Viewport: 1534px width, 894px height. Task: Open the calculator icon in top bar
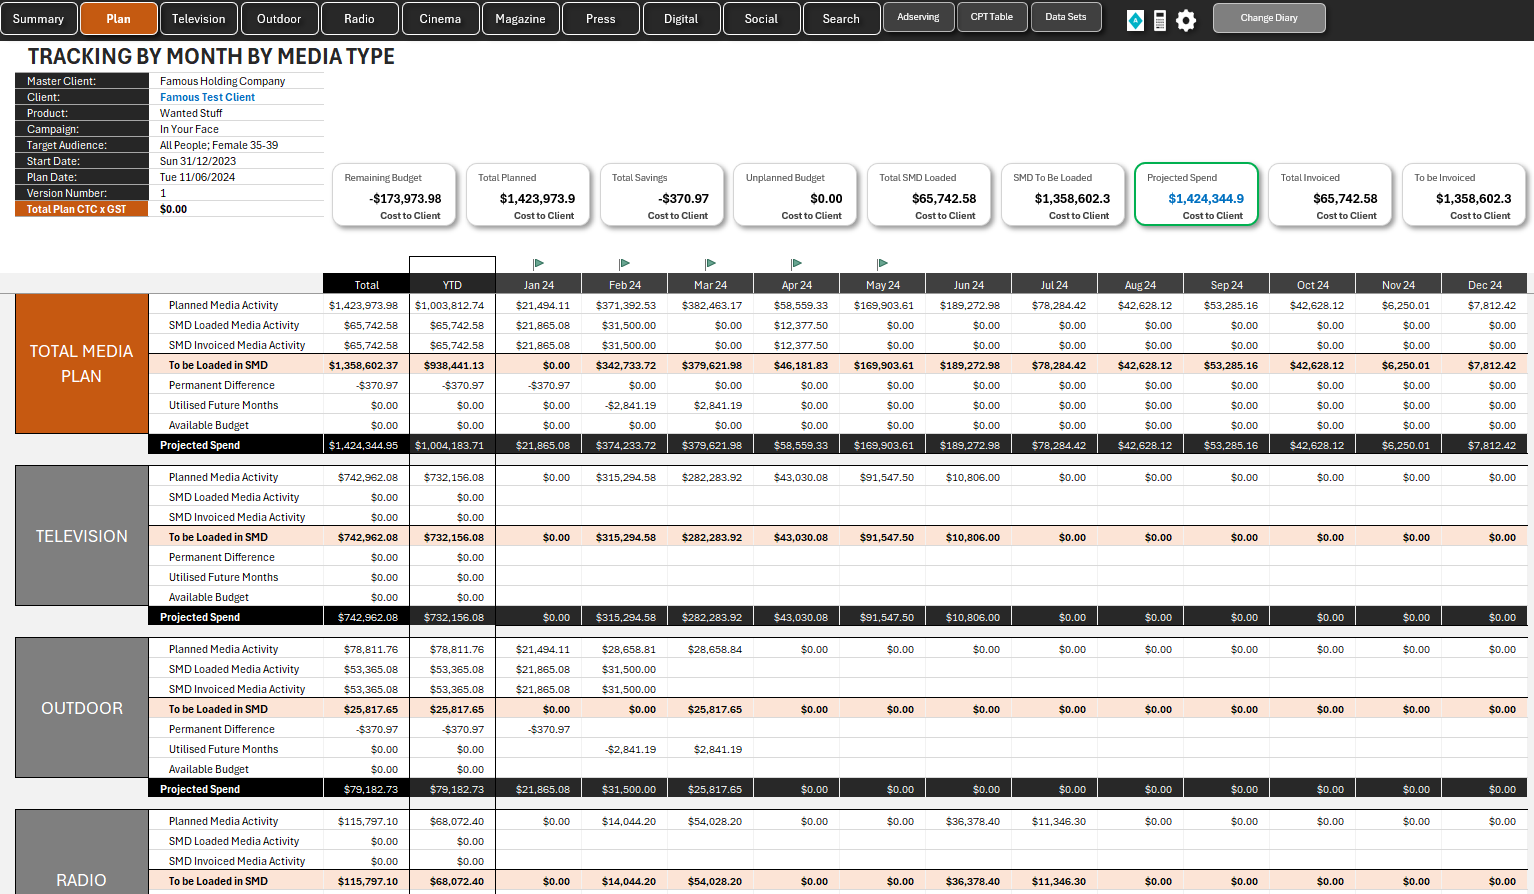pyautogui.click(x=1160, y=20)
